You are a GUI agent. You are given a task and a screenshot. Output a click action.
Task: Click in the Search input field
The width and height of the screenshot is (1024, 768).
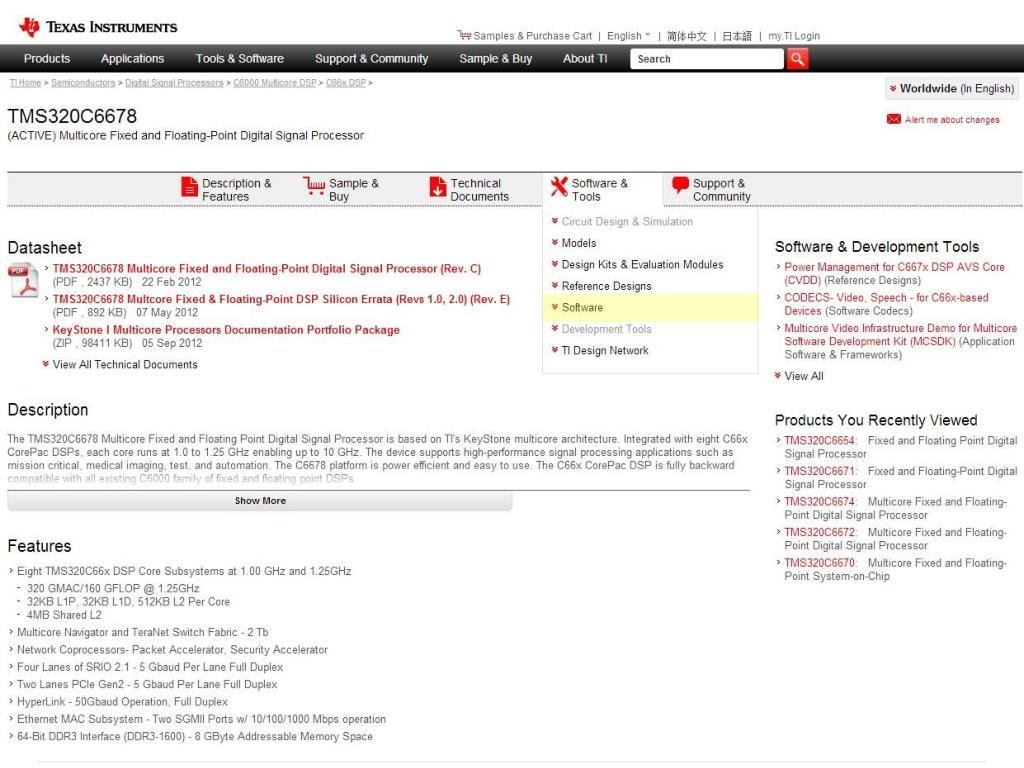point(707,59)
